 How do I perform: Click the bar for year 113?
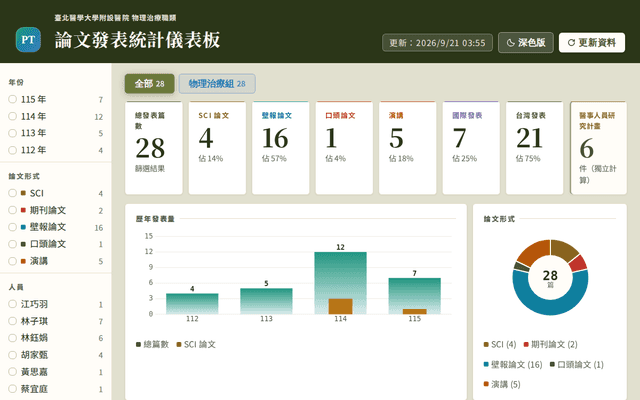click(266, 301)
